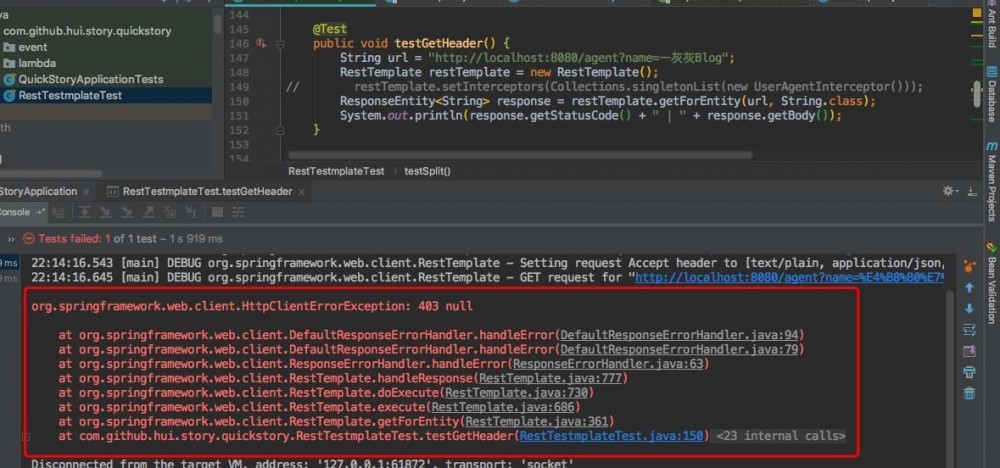
Task: Click the Bean Validation tool window icon
Action: point(992,247)
